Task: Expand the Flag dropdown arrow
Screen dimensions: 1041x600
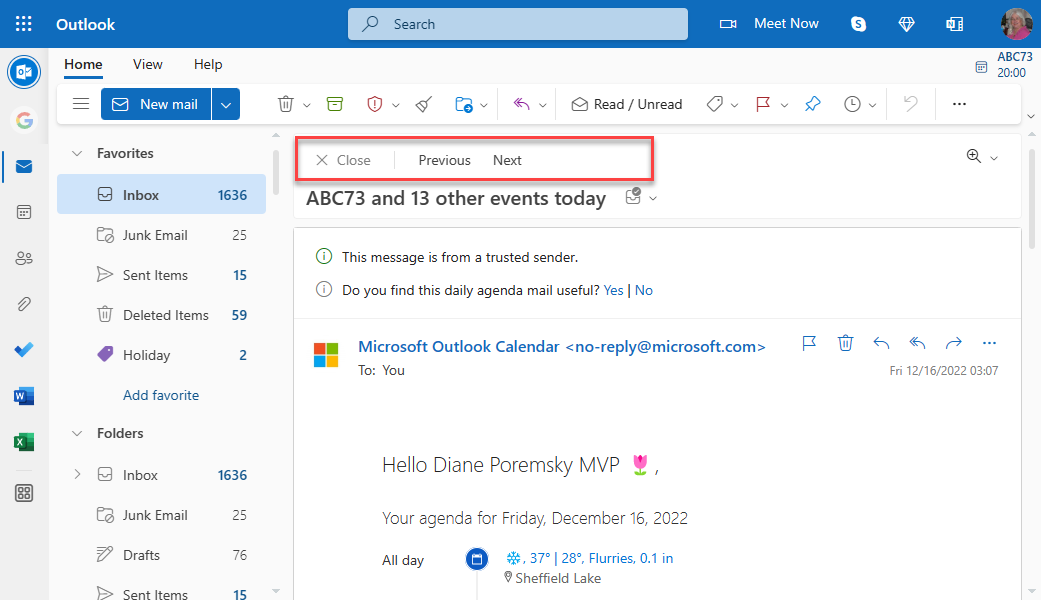Action: tap(784, 105)
